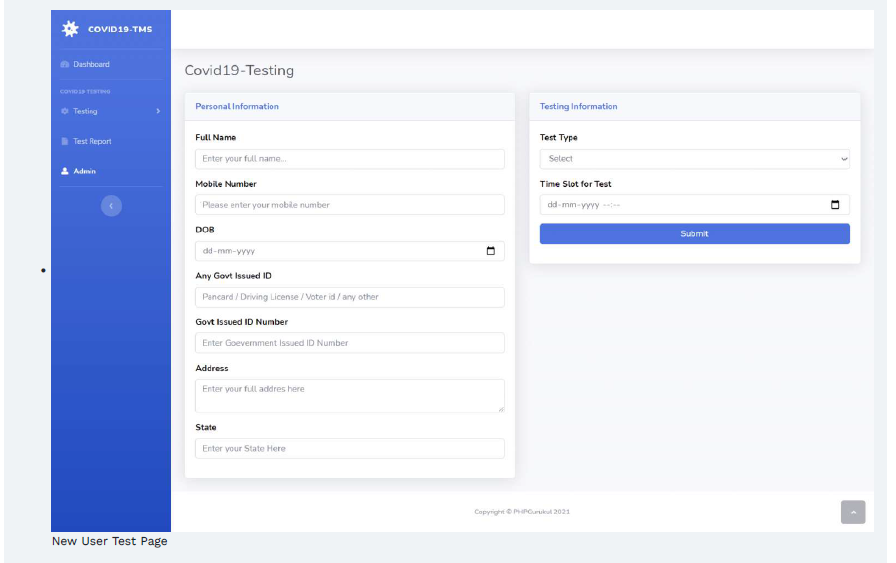This screenshot has height=563, width=896.
Task: Focus the State input field
Action: tap(350, 449)
